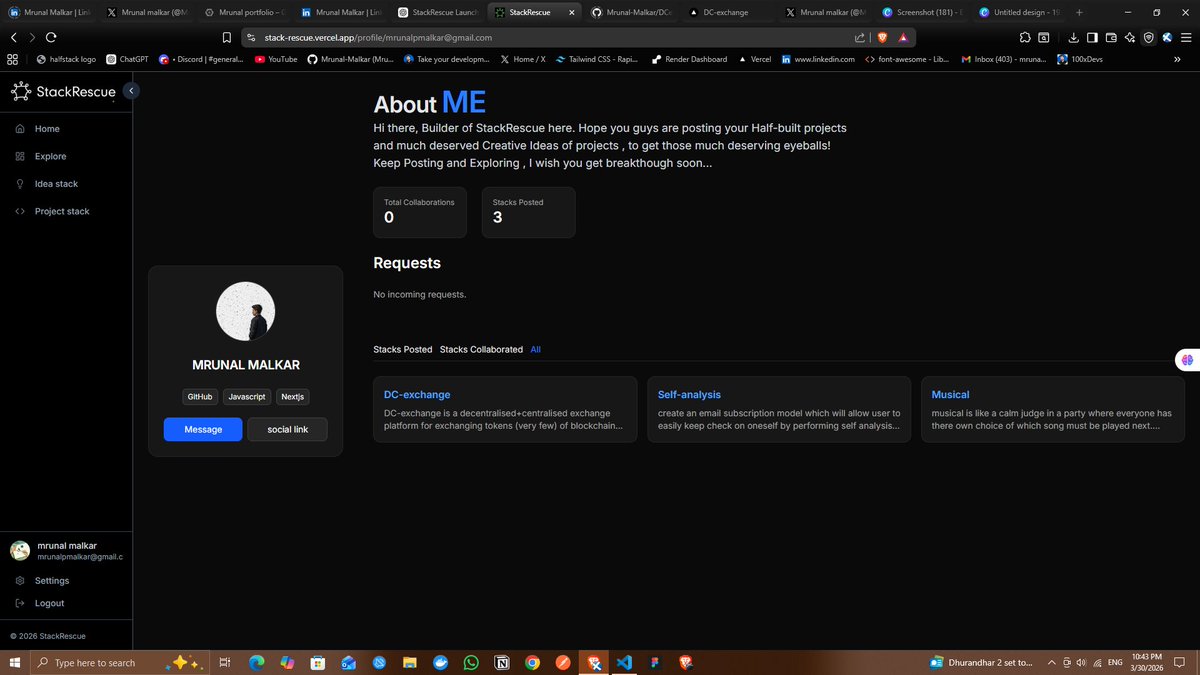1200x675 pixels.
Task: Select the Stacks Posted filter tab
Action: [403, 349]
